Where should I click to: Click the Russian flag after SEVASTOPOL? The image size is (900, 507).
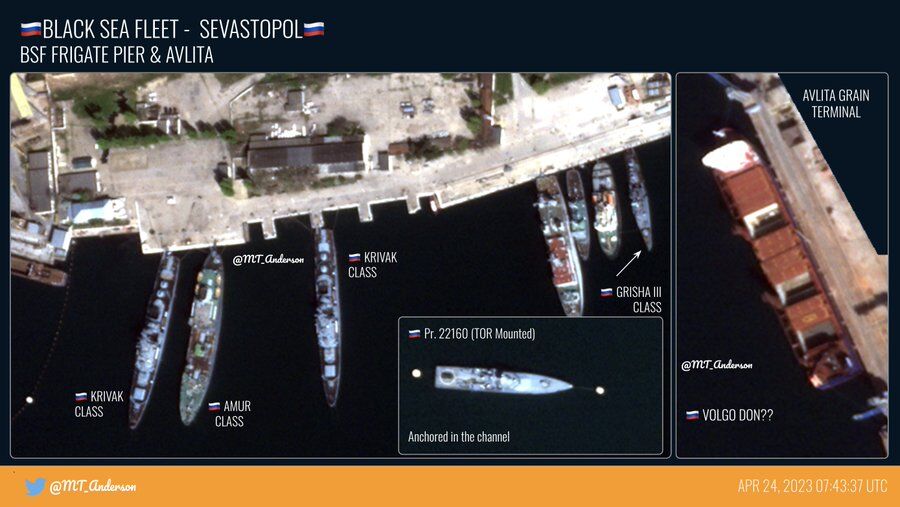tap(314, 29)
